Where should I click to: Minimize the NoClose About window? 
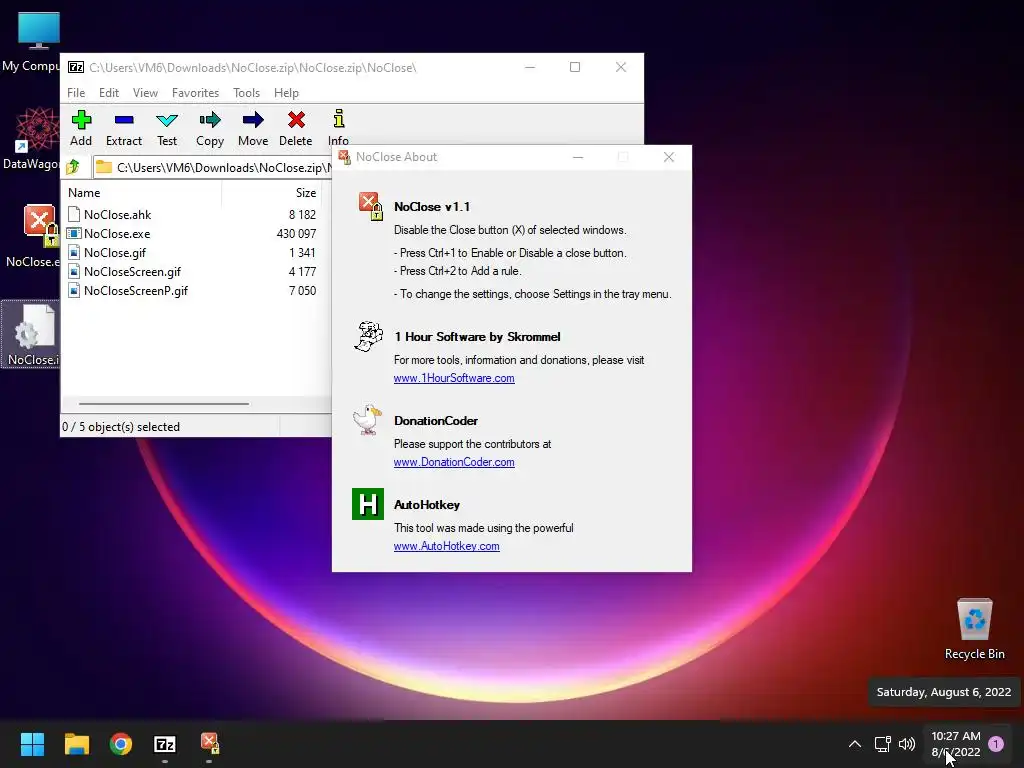tap(578, 157)
